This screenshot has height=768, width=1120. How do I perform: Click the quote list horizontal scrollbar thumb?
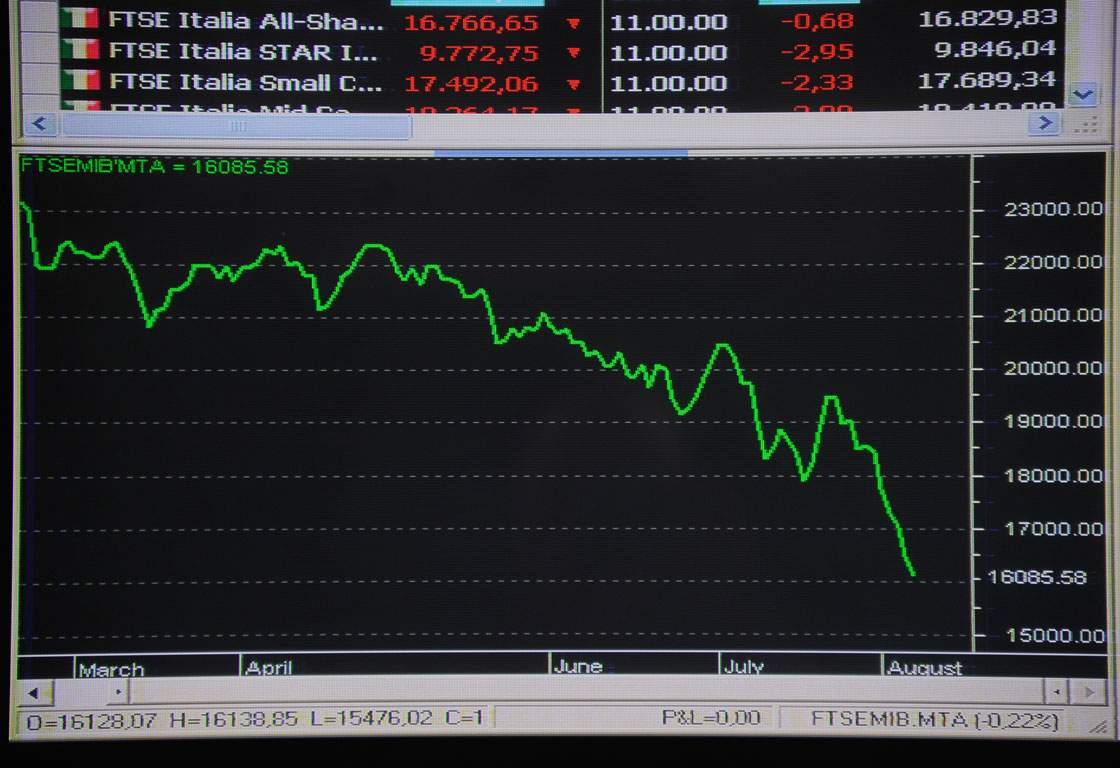pos(236,126)
